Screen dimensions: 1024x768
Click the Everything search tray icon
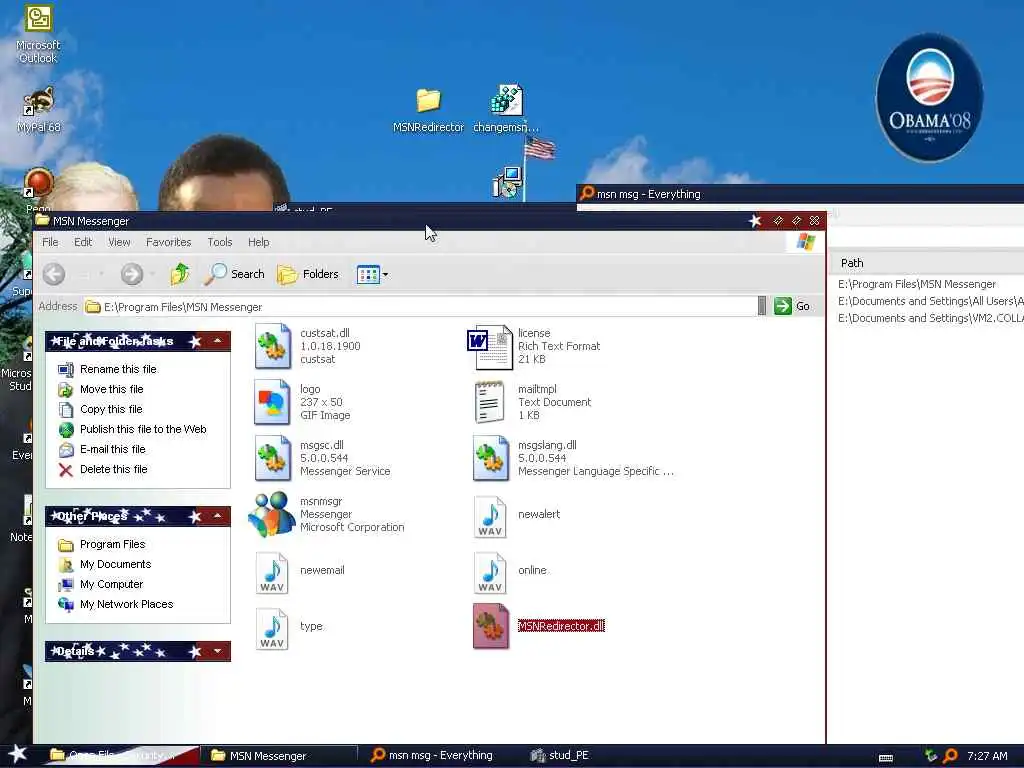click(950, 756)
